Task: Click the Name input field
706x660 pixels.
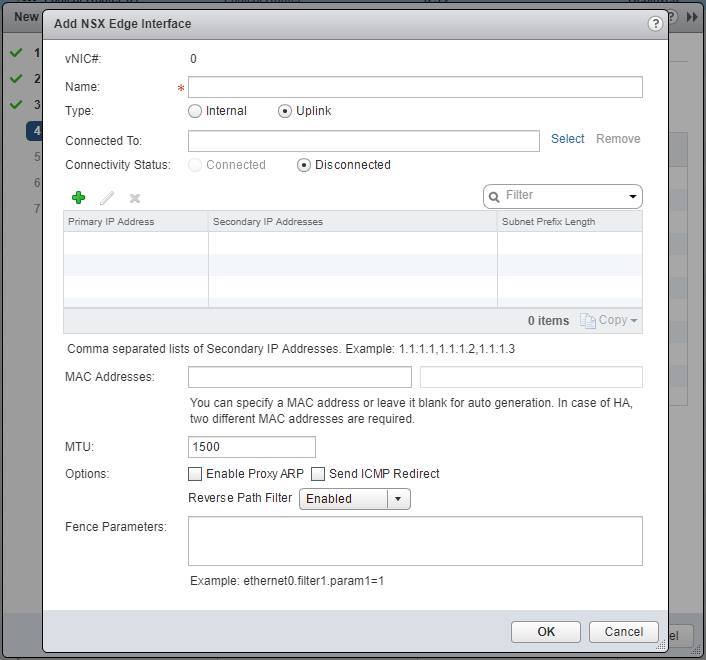Action: click(x=415, y=88)
